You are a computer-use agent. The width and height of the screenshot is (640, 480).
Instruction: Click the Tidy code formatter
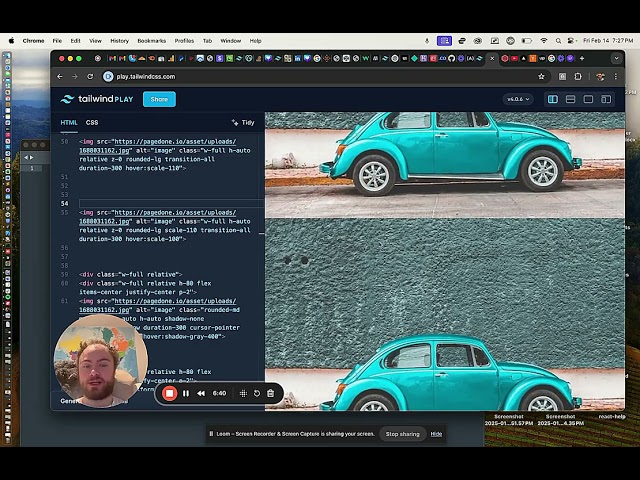pos(243,122)
